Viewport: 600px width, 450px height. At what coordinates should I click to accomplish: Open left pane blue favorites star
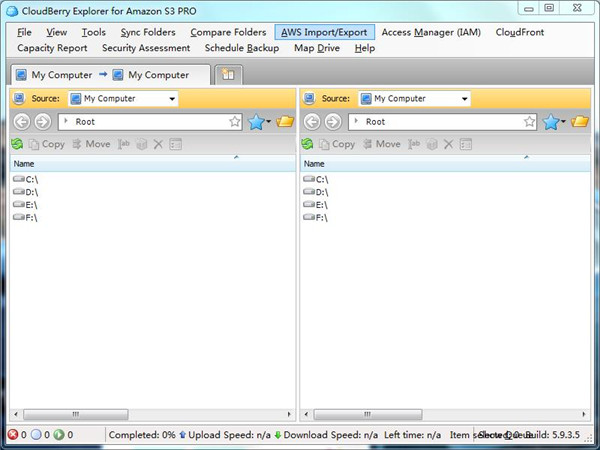256,122
